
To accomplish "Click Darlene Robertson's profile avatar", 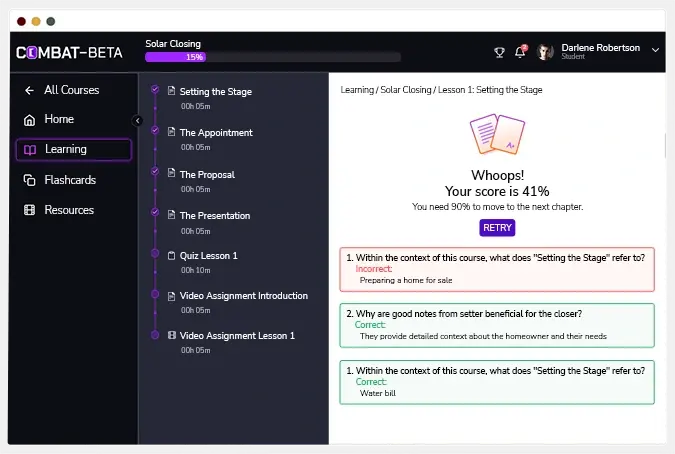I will click(545, 52).
